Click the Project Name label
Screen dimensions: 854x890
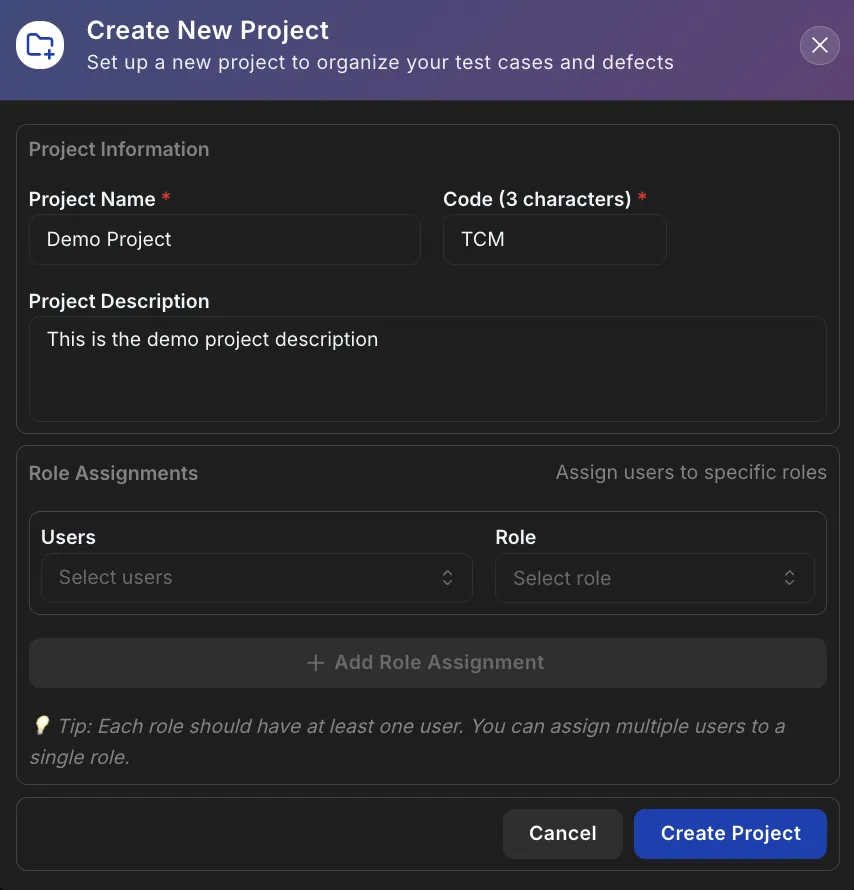pyautogui.click(x=92, y=199)
